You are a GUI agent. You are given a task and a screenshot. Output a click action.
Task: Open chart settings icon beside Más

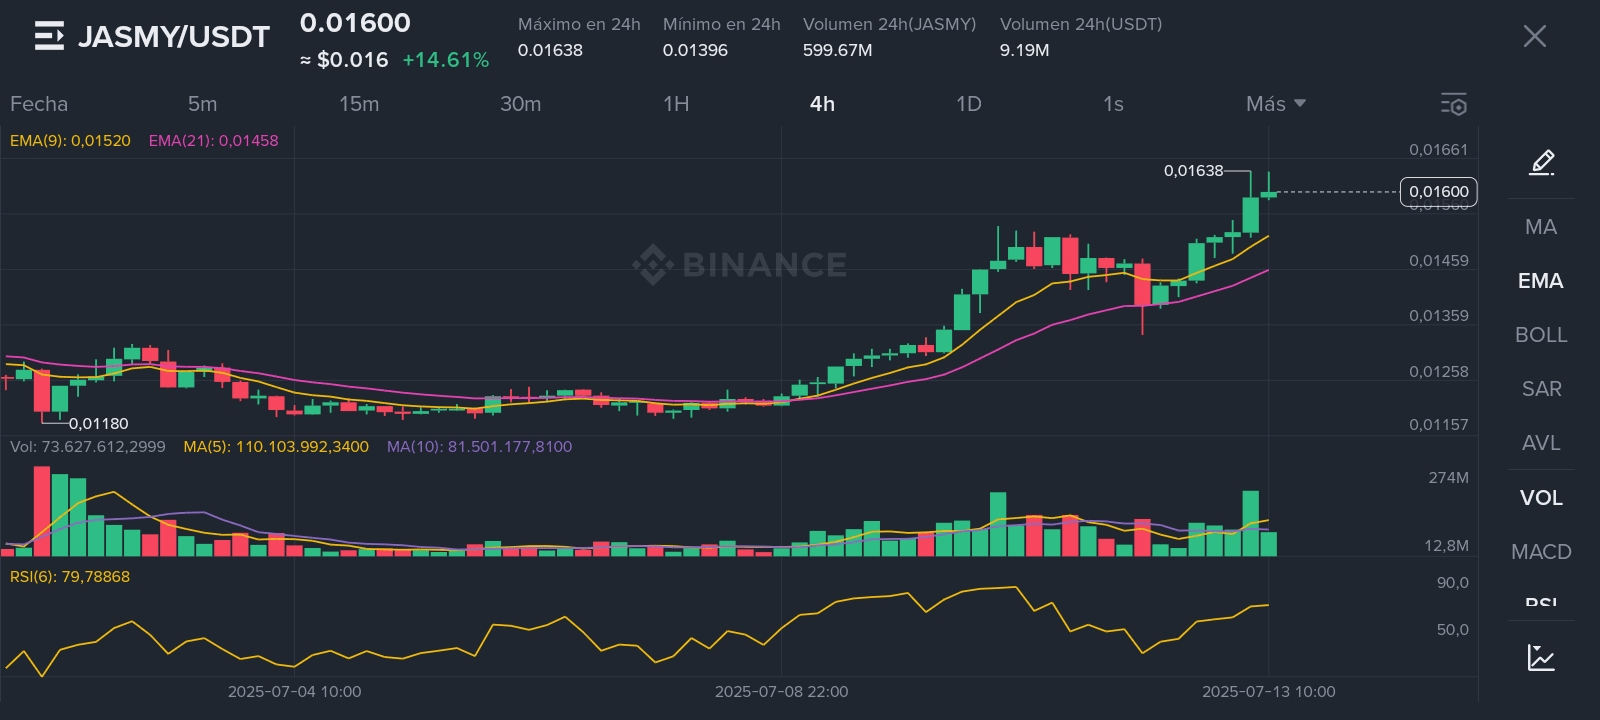pyautogui.click(x=1454, y=104)
